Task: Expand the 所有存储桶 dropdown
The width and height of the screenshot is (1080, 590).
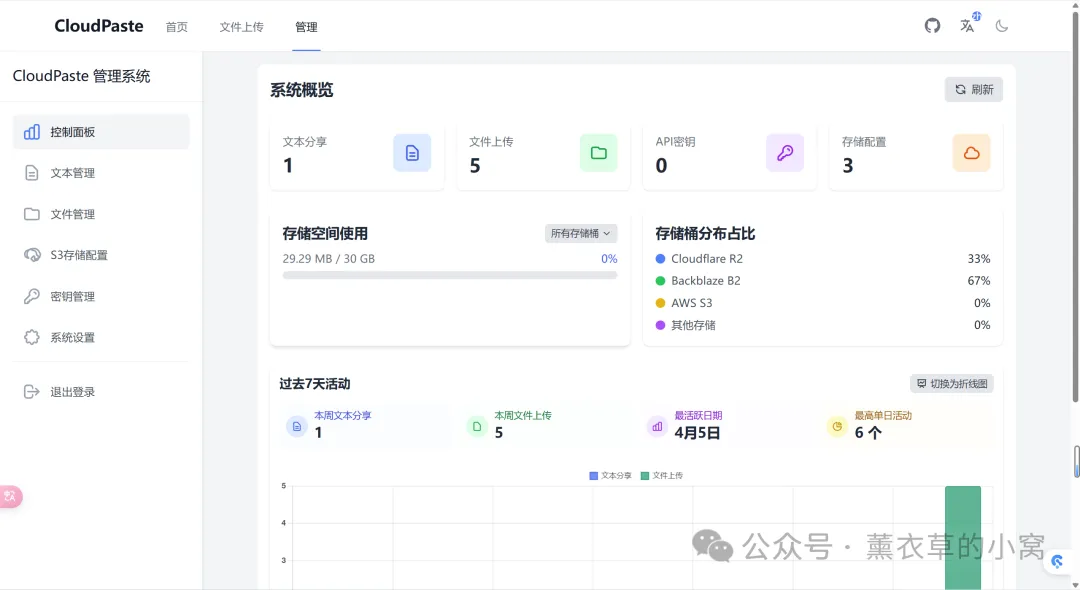Action: click(x=581, y=233)
